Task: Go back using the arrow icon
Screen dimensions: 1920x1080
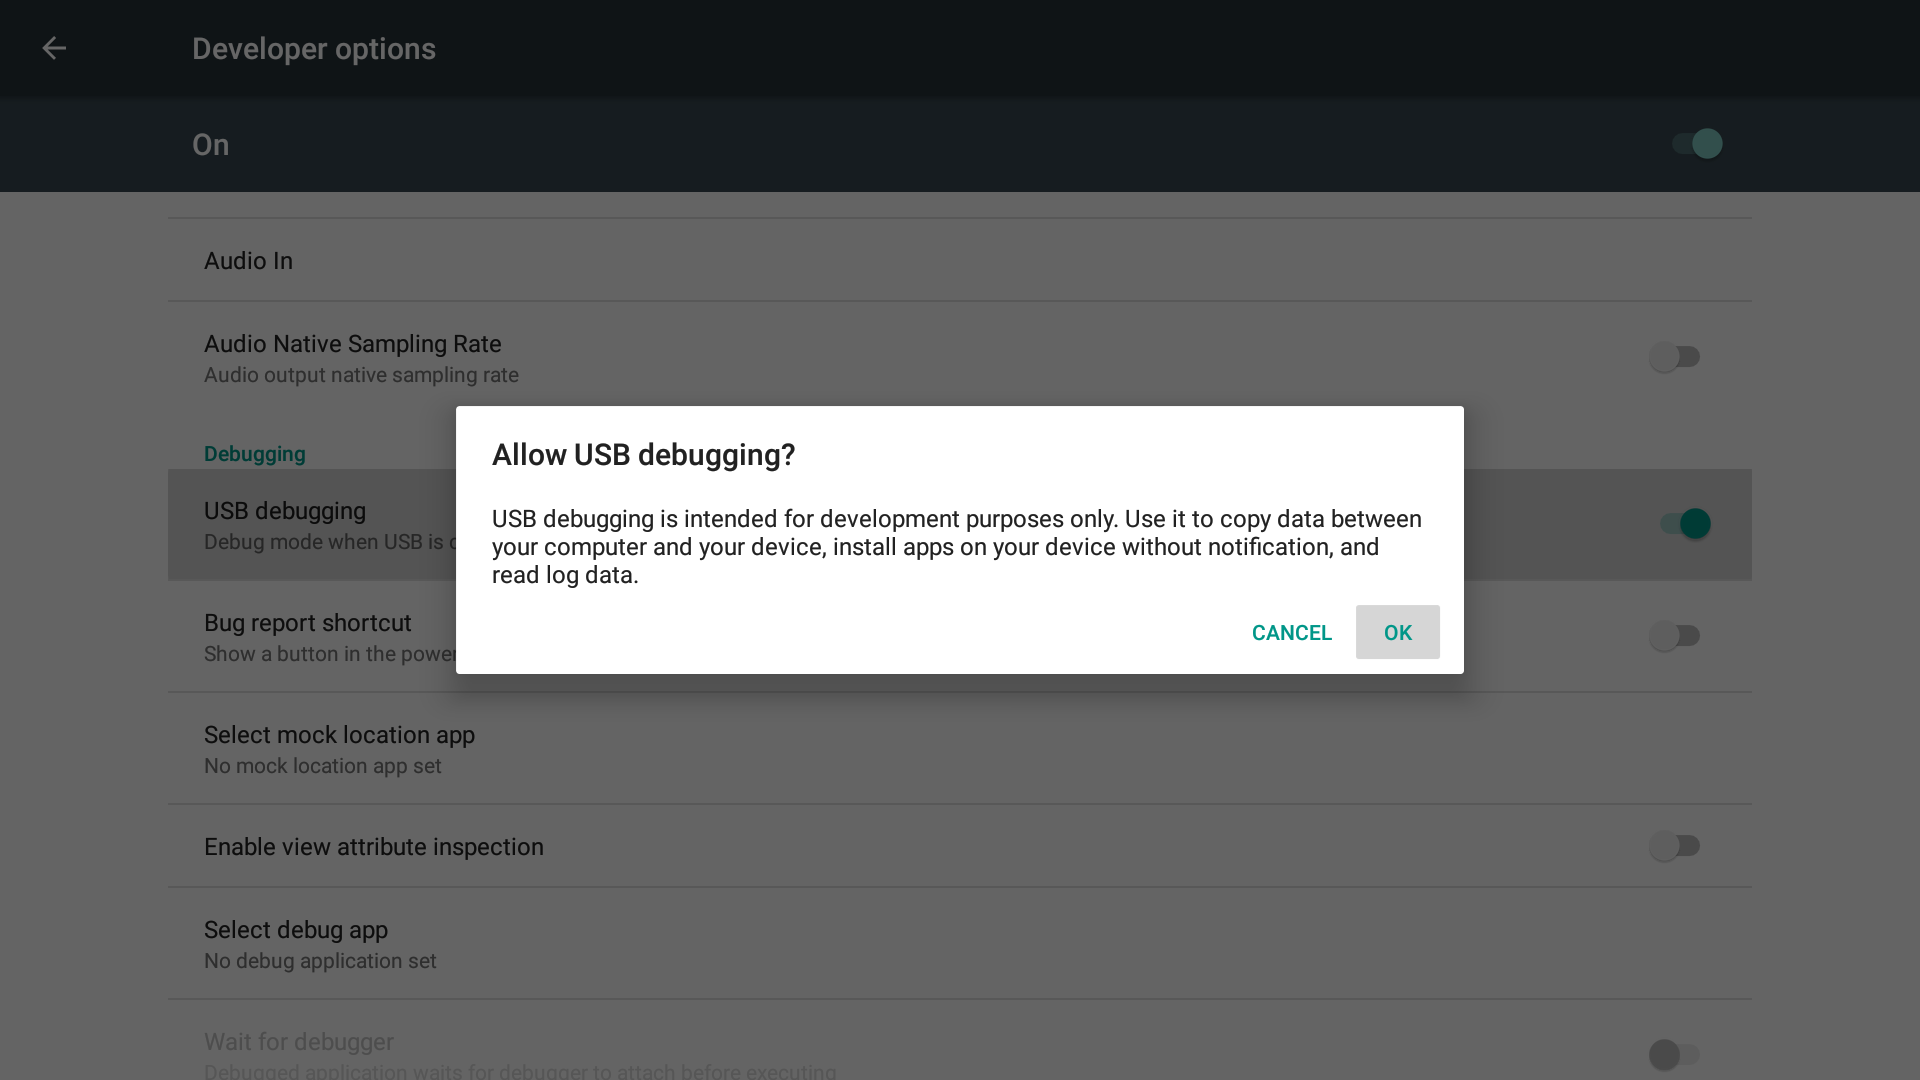Action: [54, 48]
